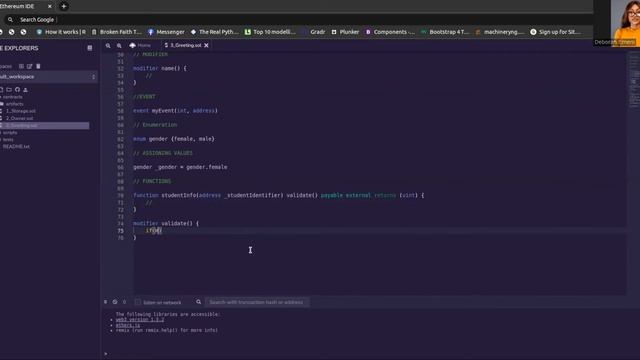This screenshot has height=360, width=640.
Task: Switch to the 3_Greeting.sol editor tab
Action: click(x=183, y=45)
